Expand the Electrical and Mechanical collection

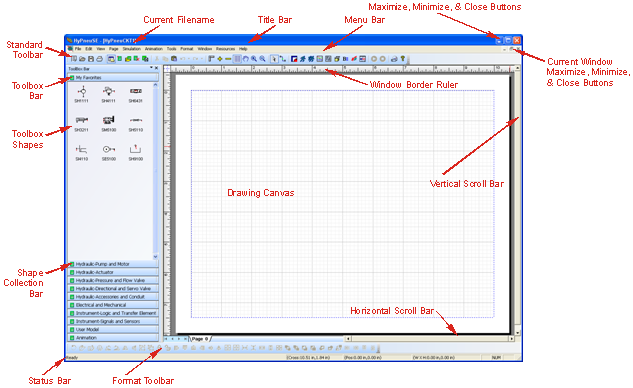pyautogui.click(x=113, y=305)
